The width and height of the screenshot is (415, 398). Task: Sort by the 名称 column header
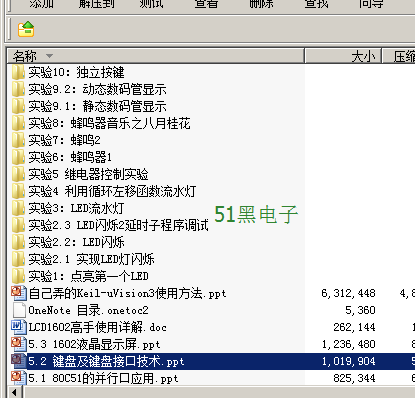[156, 56]
